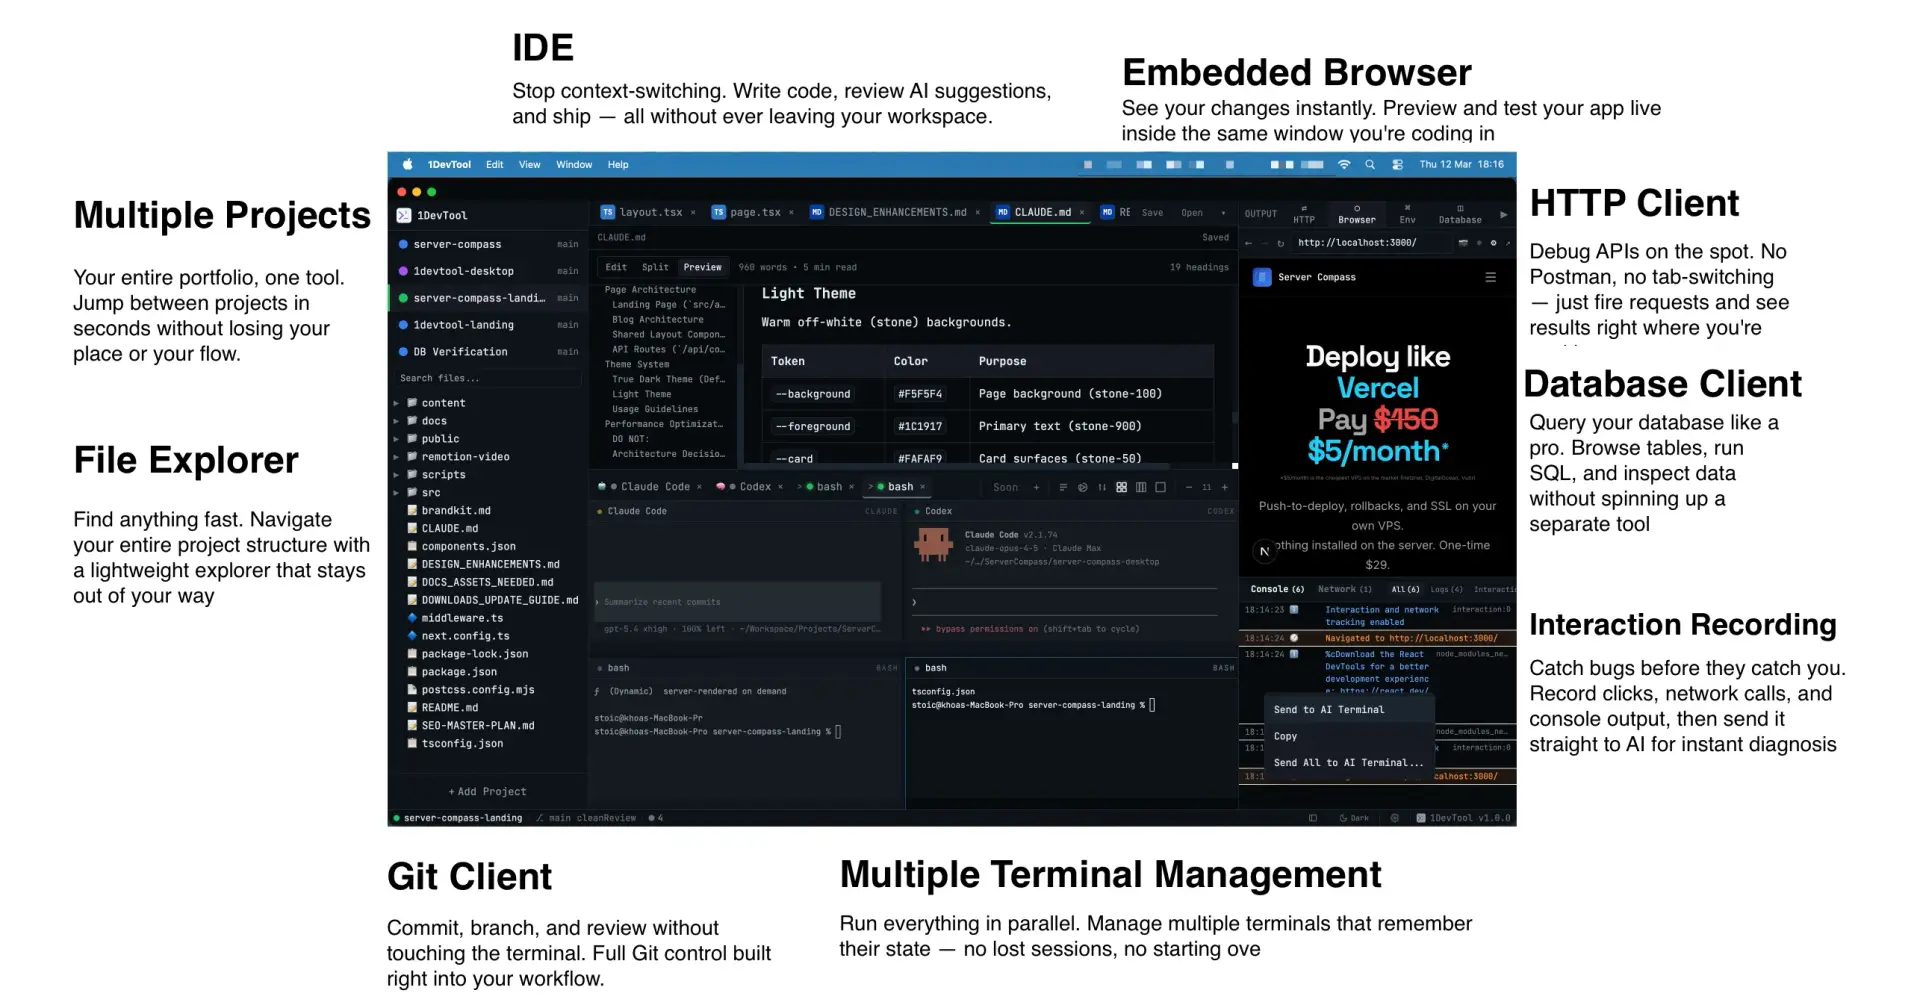1920x1008 pixels.
Task: Switch to the Env tab
Action: (x=1407, y=215)
